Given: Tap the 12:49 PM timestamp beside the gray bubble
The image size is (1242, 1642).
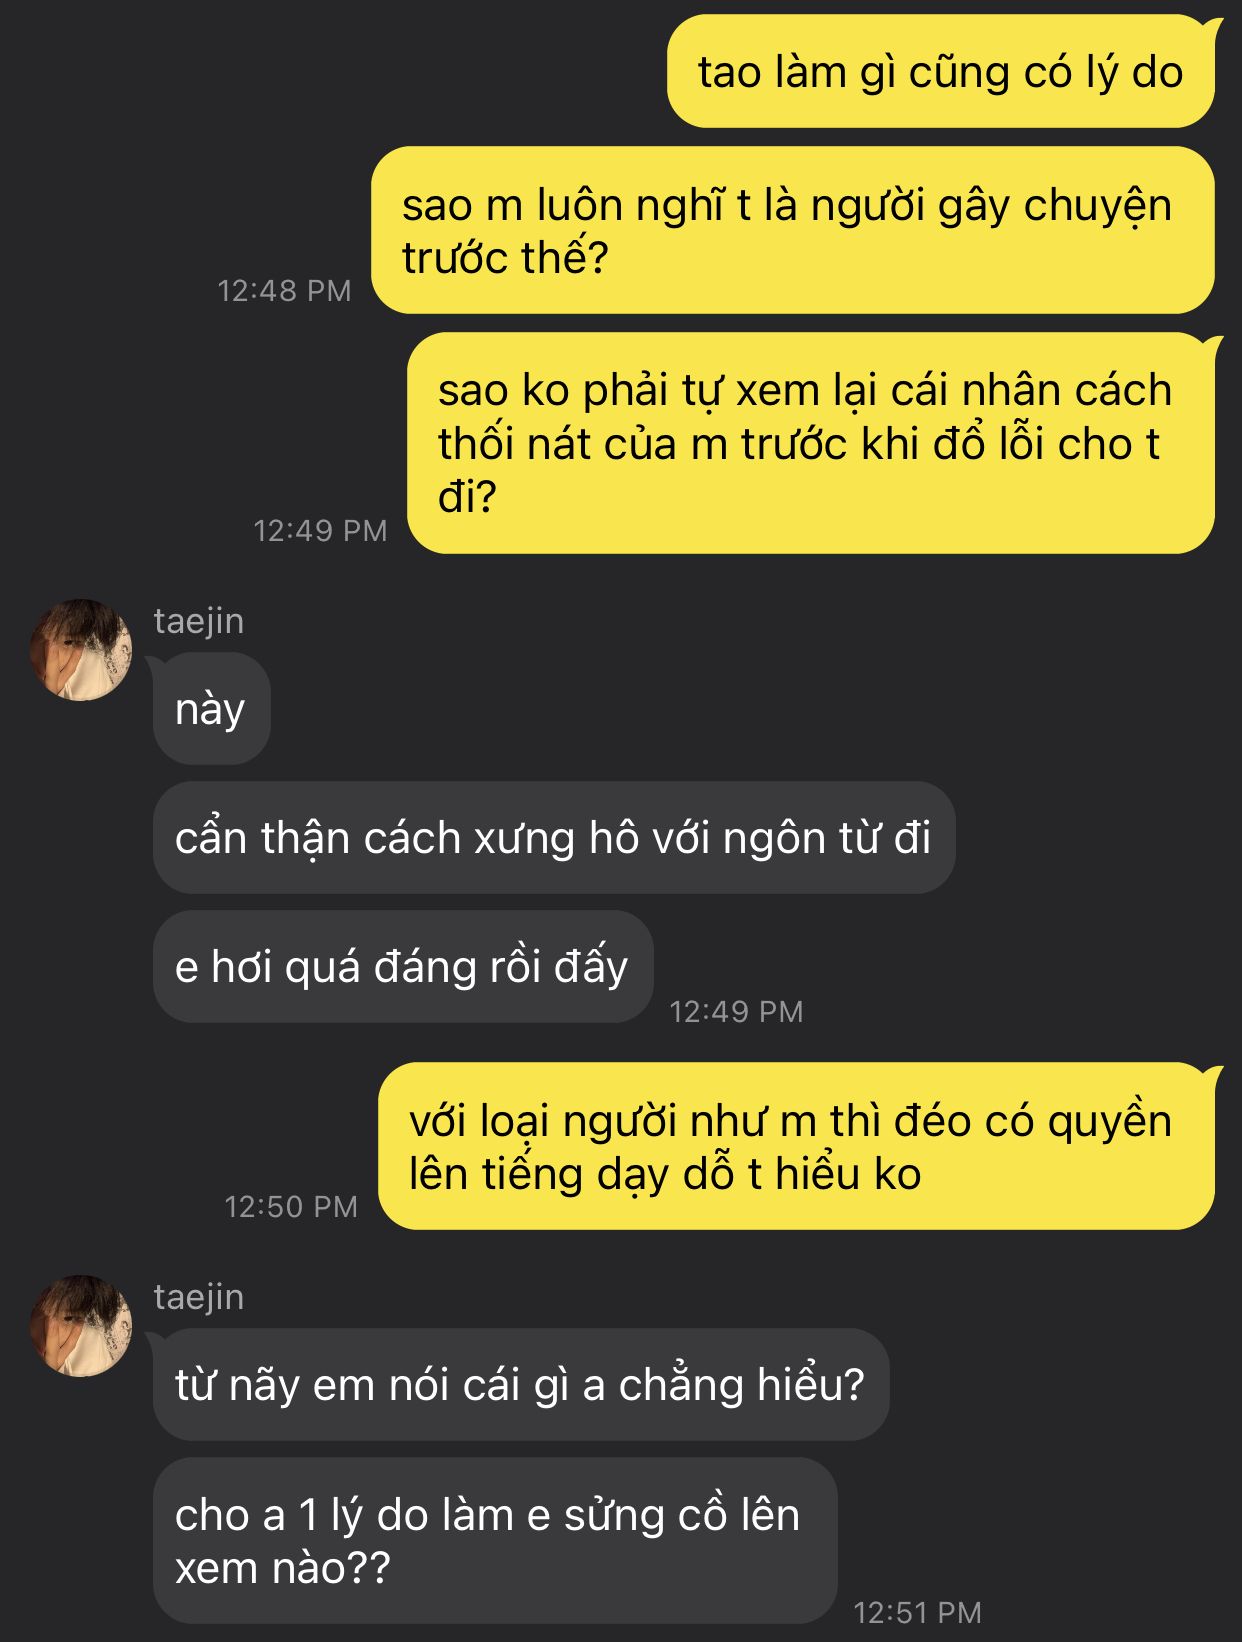Looking at the screenshot, I should point(737,1012).
